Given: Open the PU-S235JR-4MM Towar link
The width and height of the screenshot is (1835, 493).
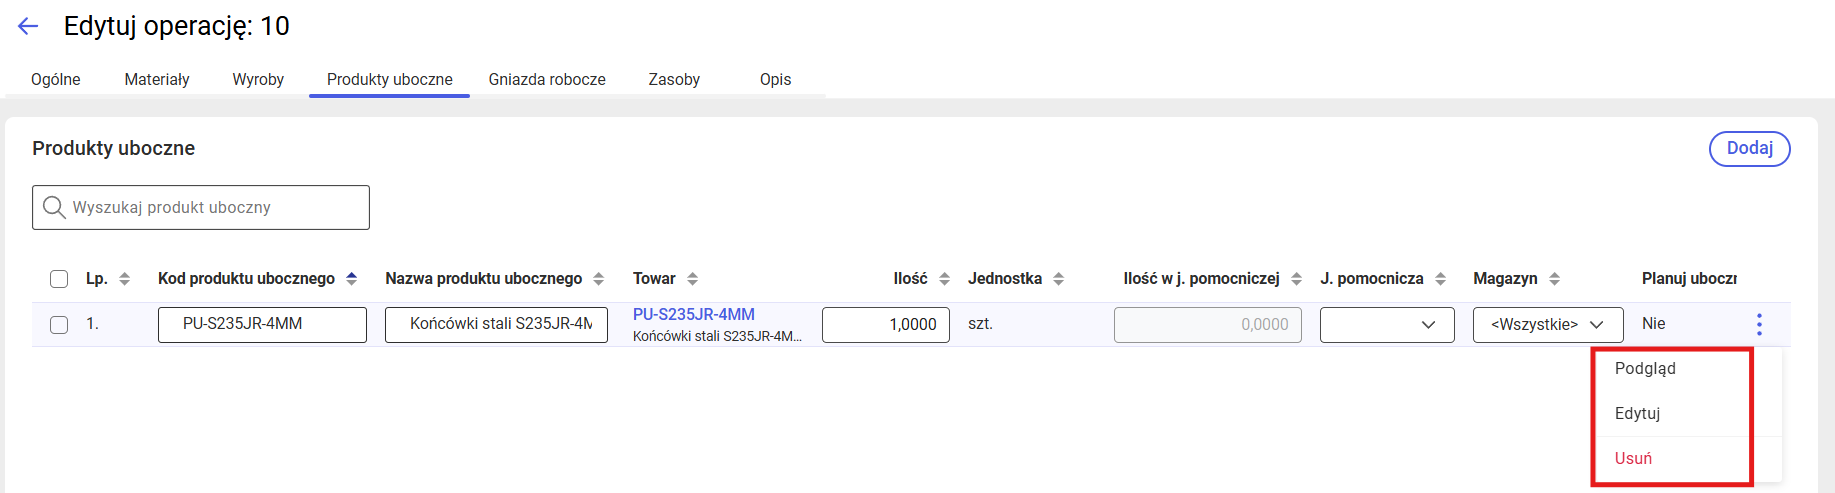Looking at the screenshot, I should [x=694, y=314].
